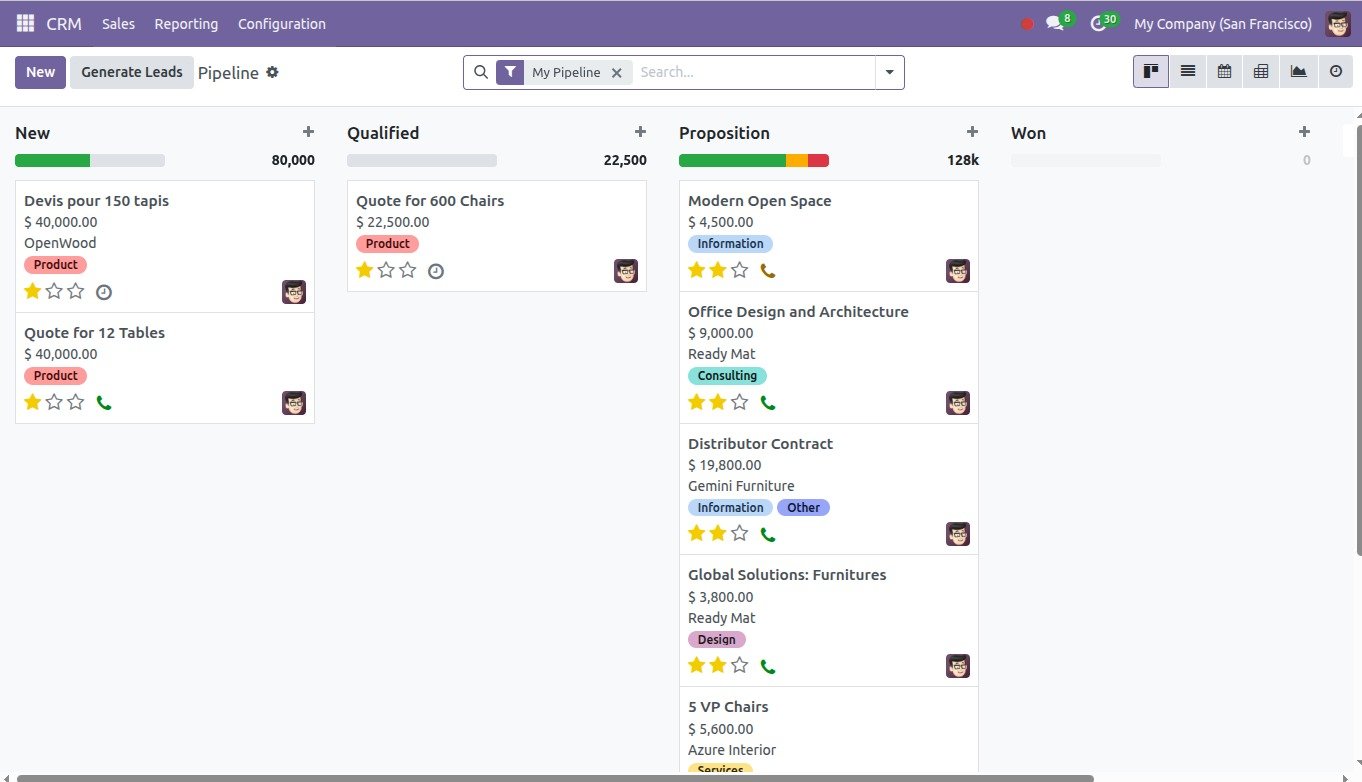The height and width of the screenshot is (782, 1362).
Task: Expand the search options dropdown arrow
Action: (889, 72)
